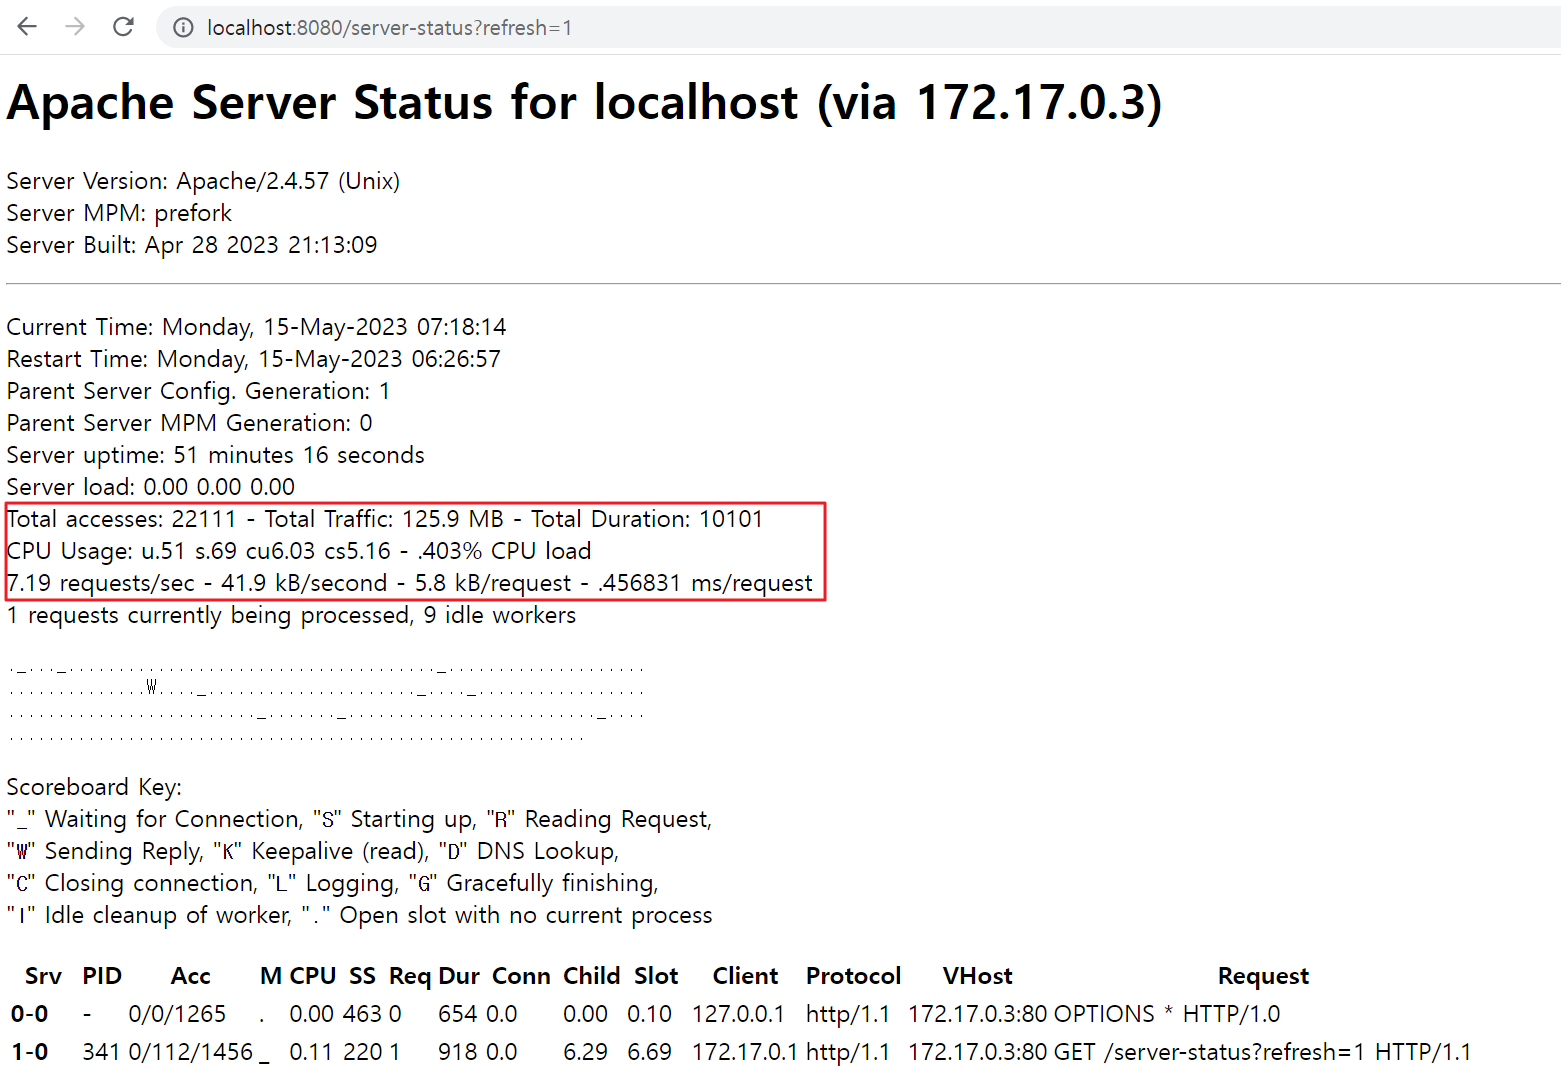The image size is (1561, 1066).
Task: Click the 1-0 server row cell
Action: [x=29, y=1052]
